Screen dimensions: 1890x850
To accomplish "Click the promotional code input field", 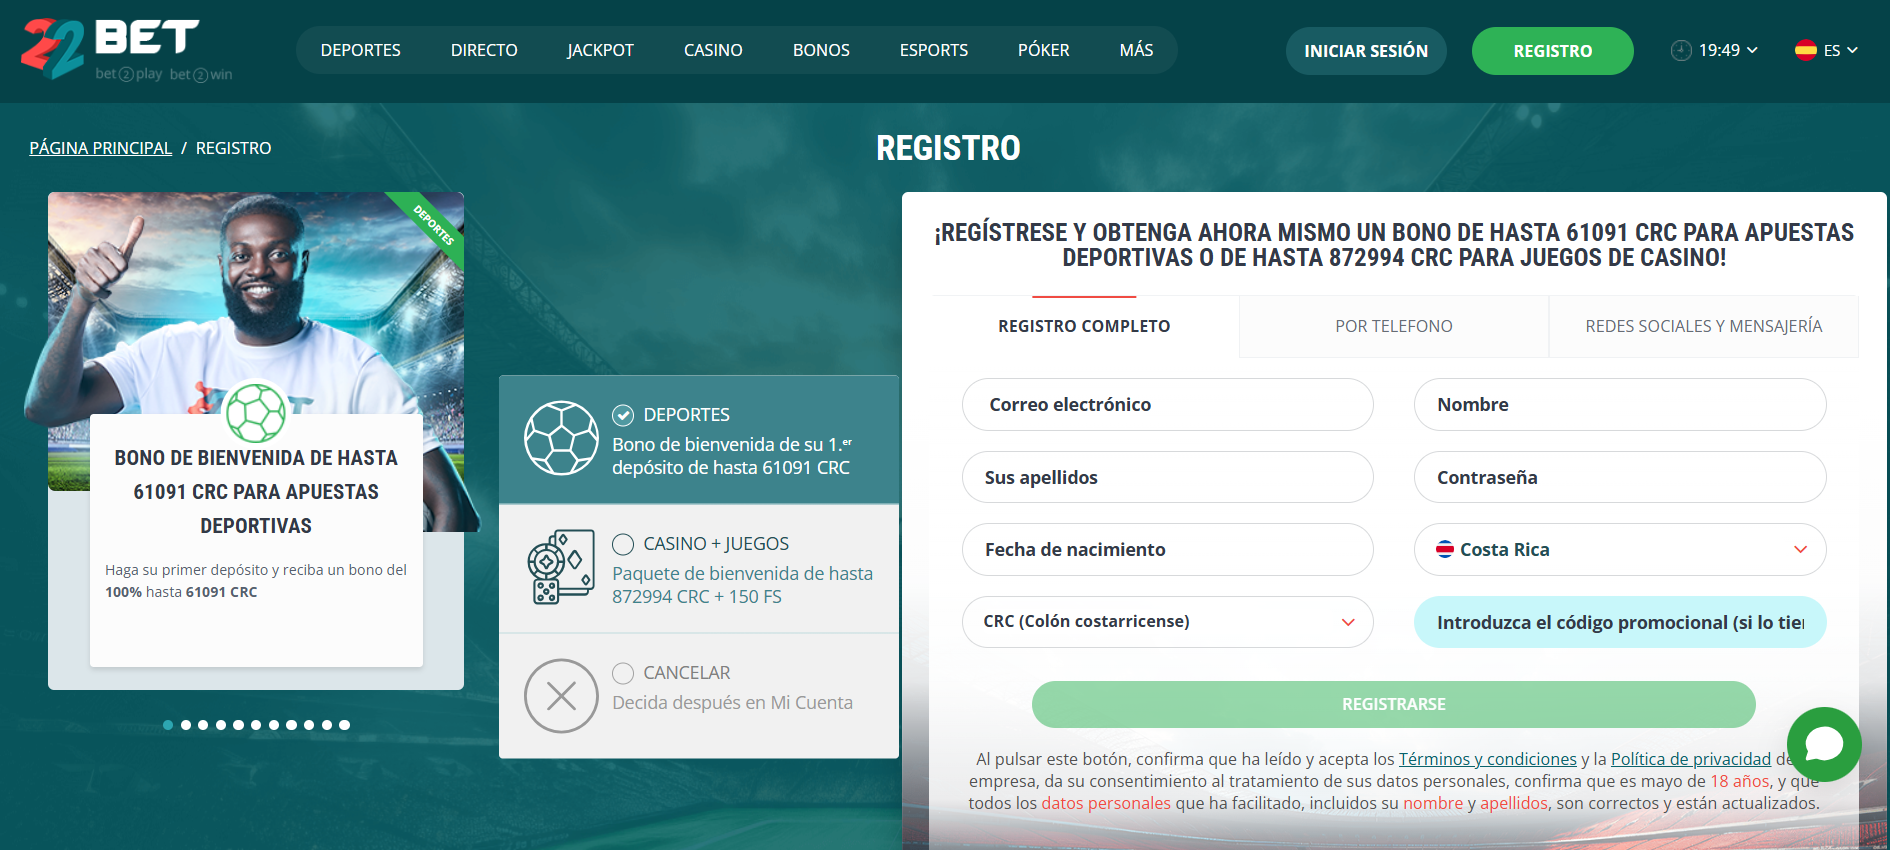I will click(1620, 622).
